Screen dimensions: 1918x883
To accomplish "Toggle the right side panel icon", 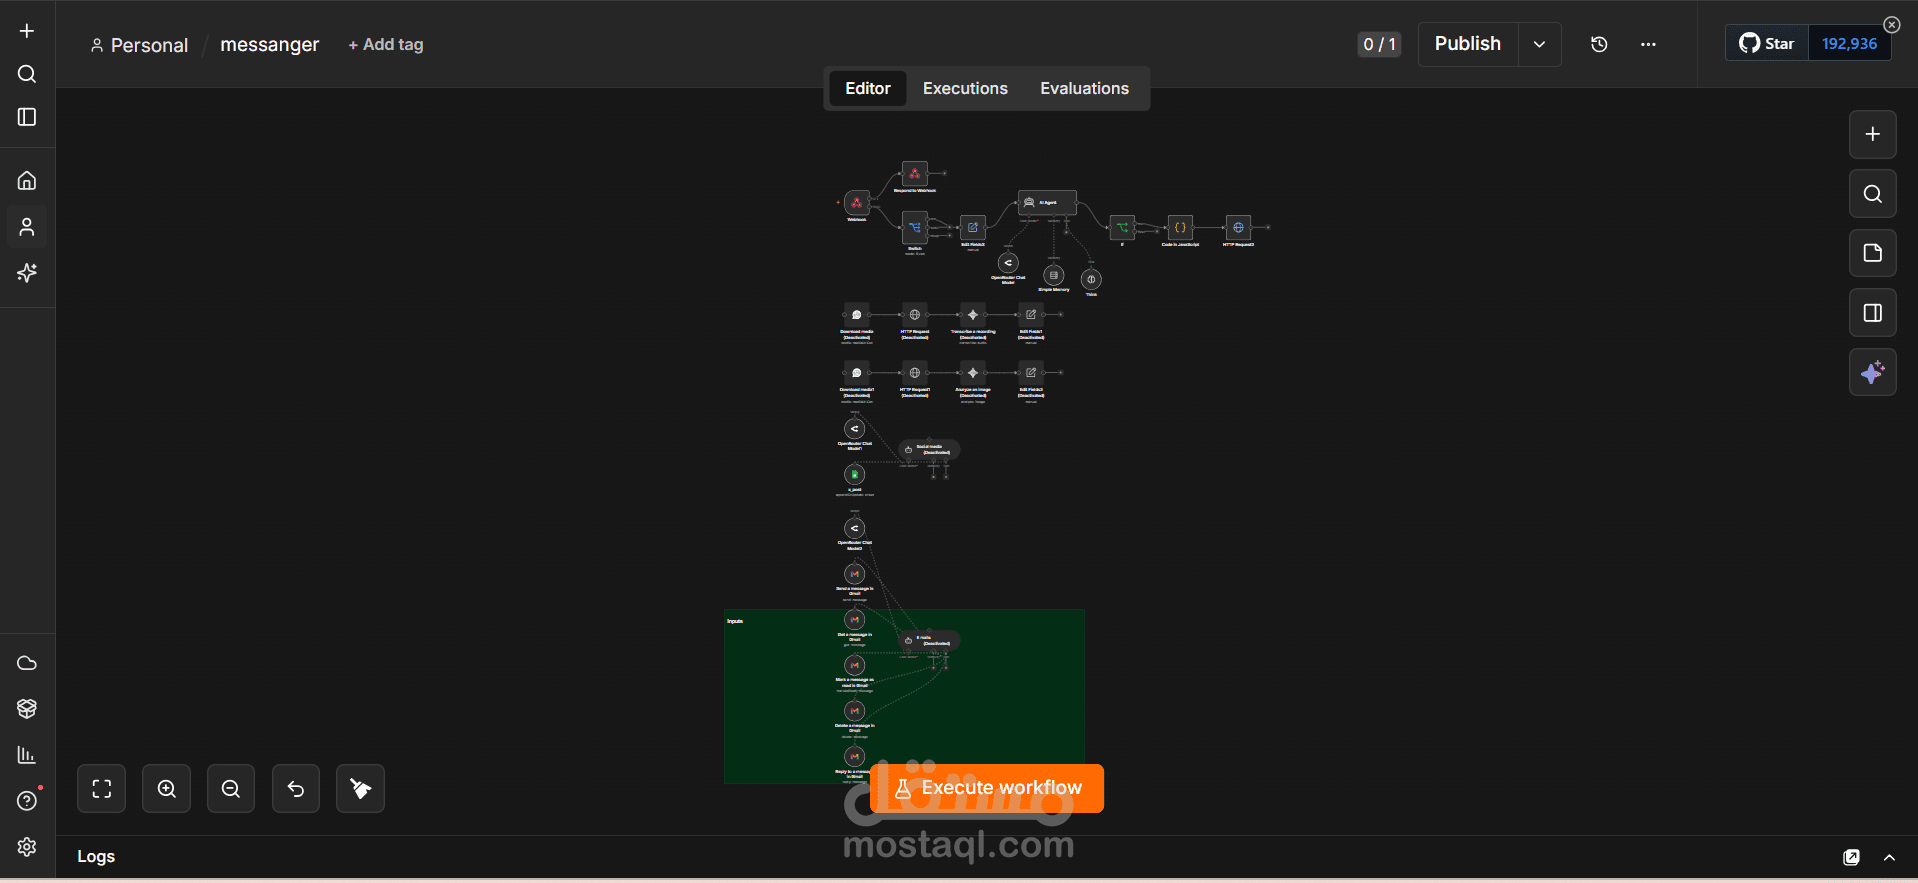I will 1873,313.
